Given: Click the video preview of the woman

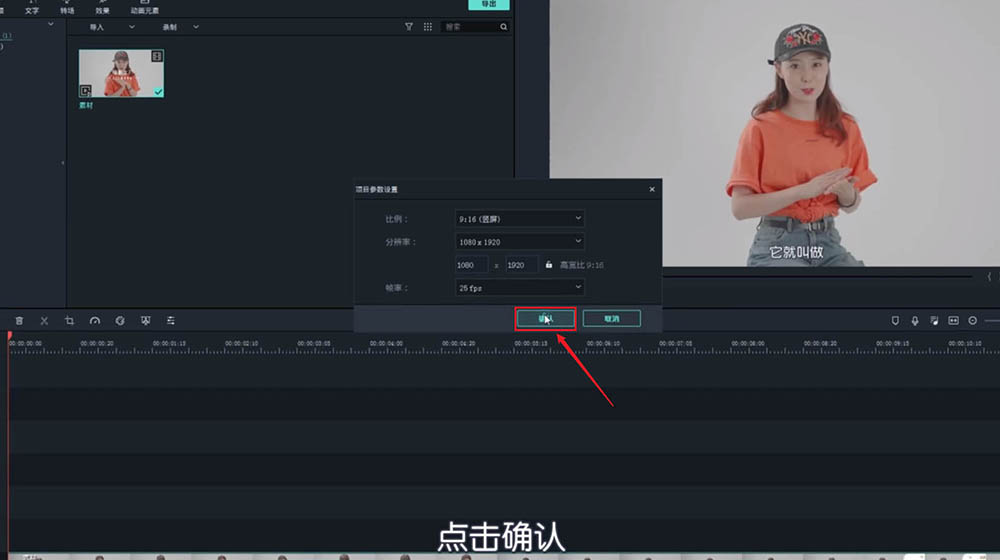Looking at the screenshot, I should coord(774,133).
